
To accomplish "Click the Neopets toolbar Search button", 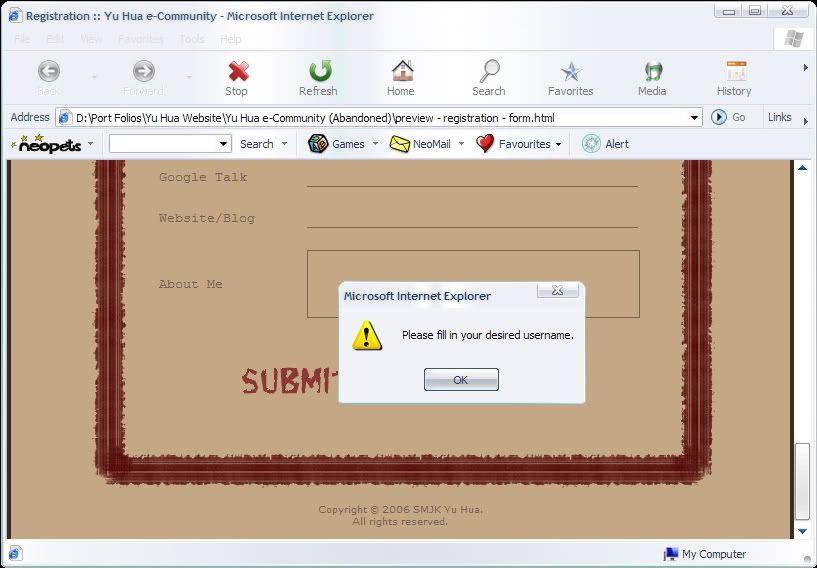I will coord(256,144).
